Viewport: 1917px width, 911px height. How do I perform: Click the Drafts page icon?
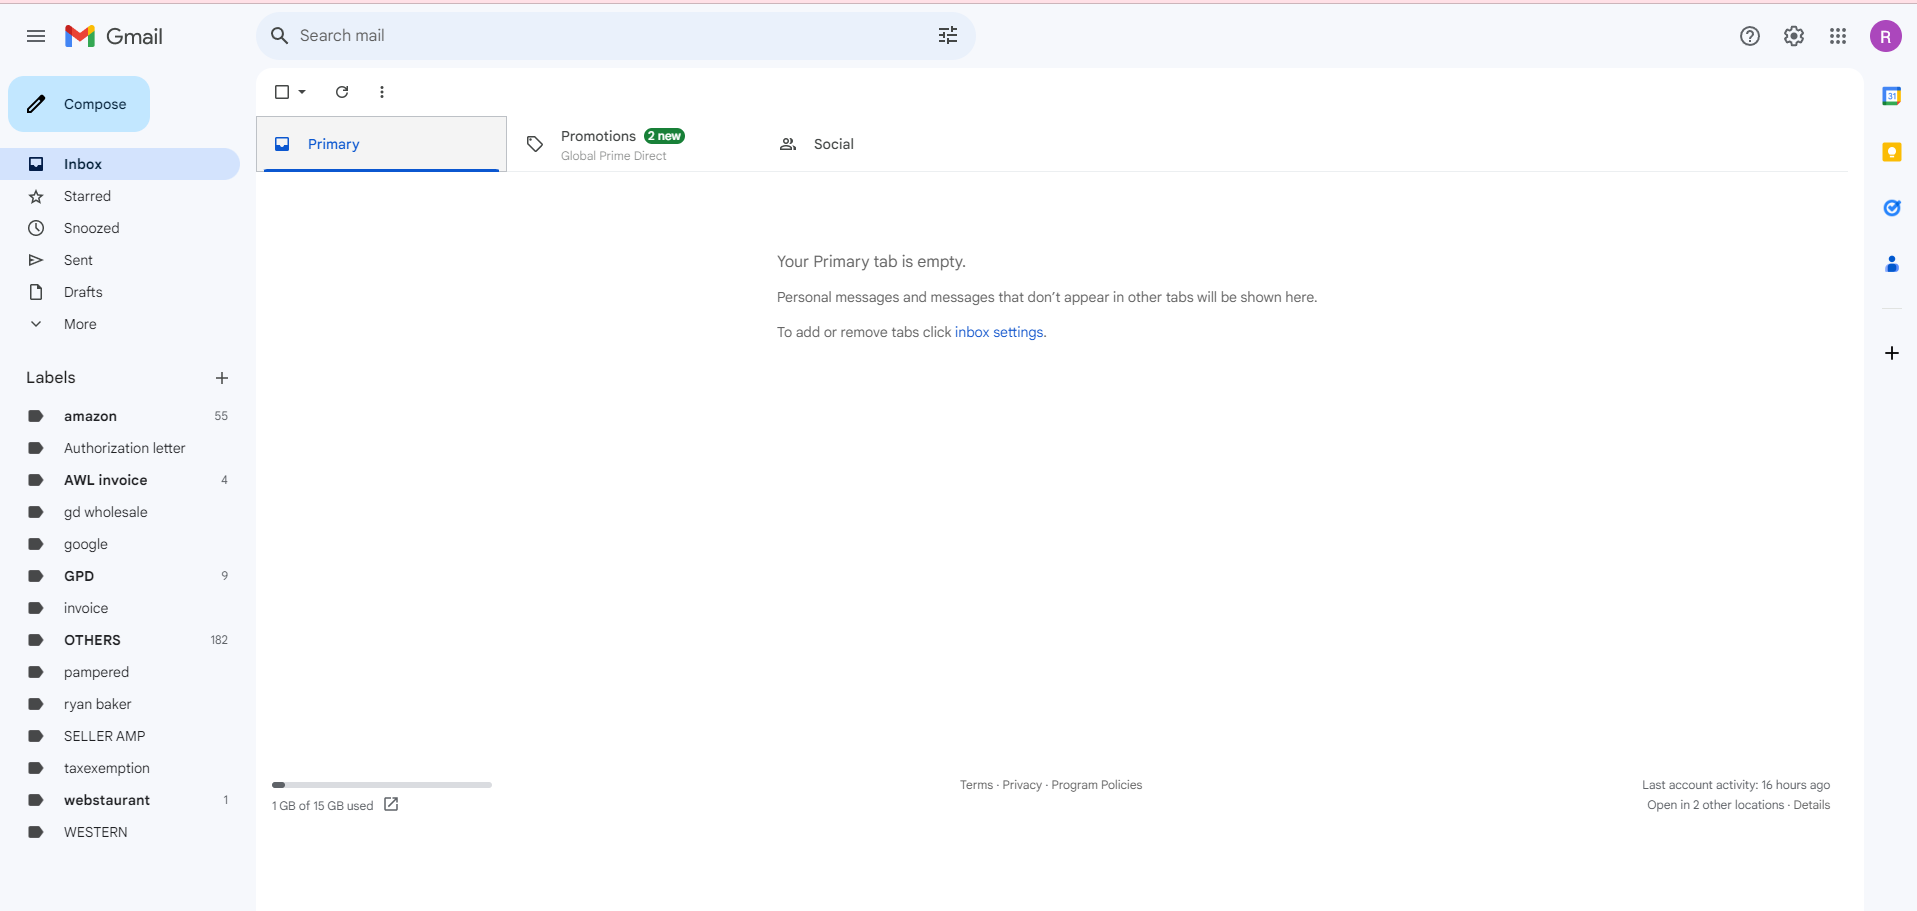pyautogui.click(x=36, y=292)
